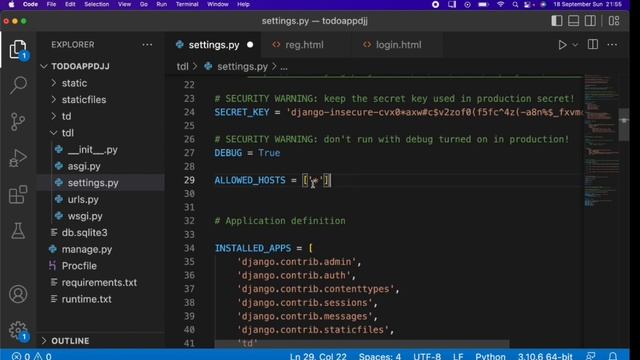Open requirements.txt file

coord(99,282)
